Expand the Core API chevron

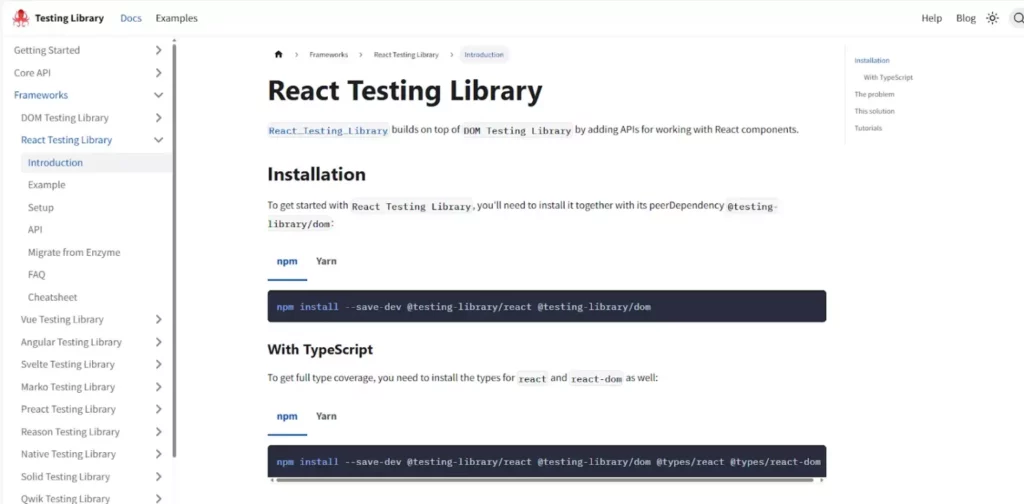click(159, 72)
